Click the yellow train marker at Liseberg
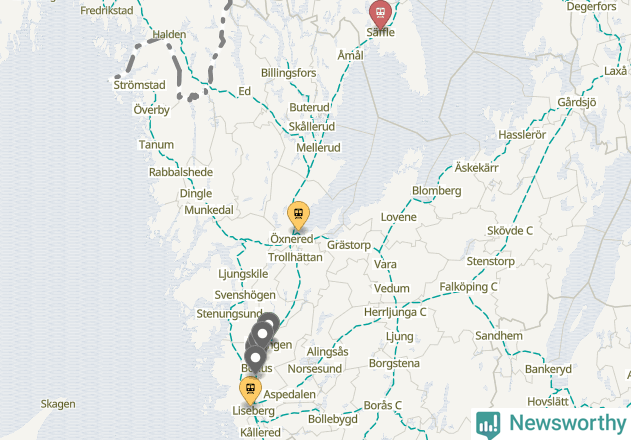The image size is (631, 440). click(x=250, y=390)
